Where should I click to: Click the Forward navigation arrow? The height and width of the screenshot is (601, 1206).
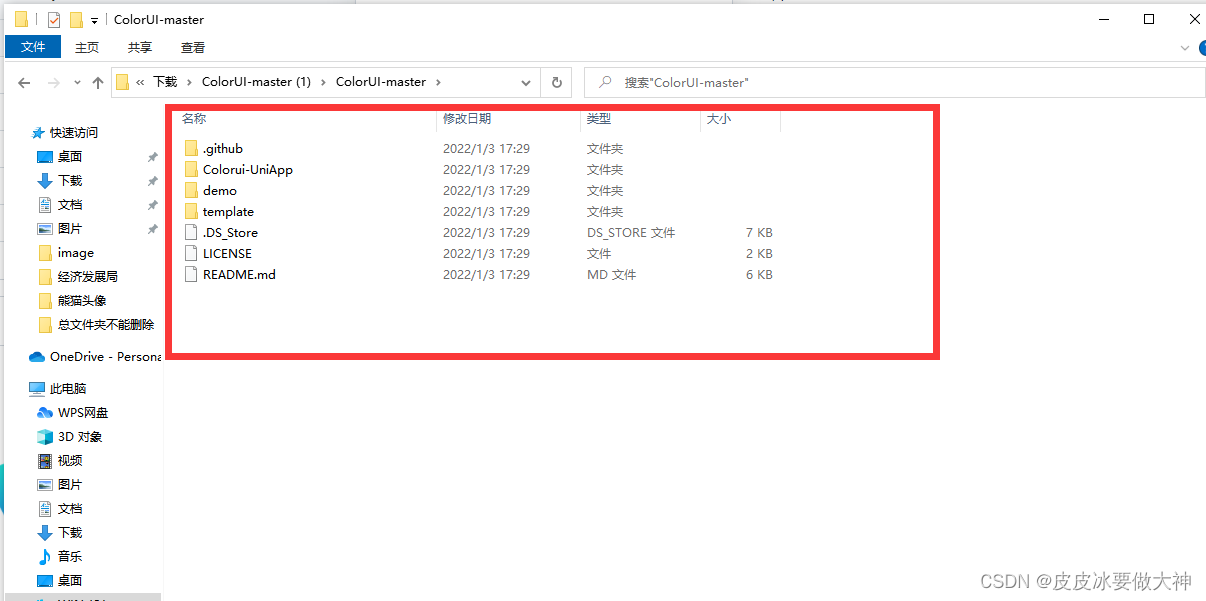(x=54, y=83)
